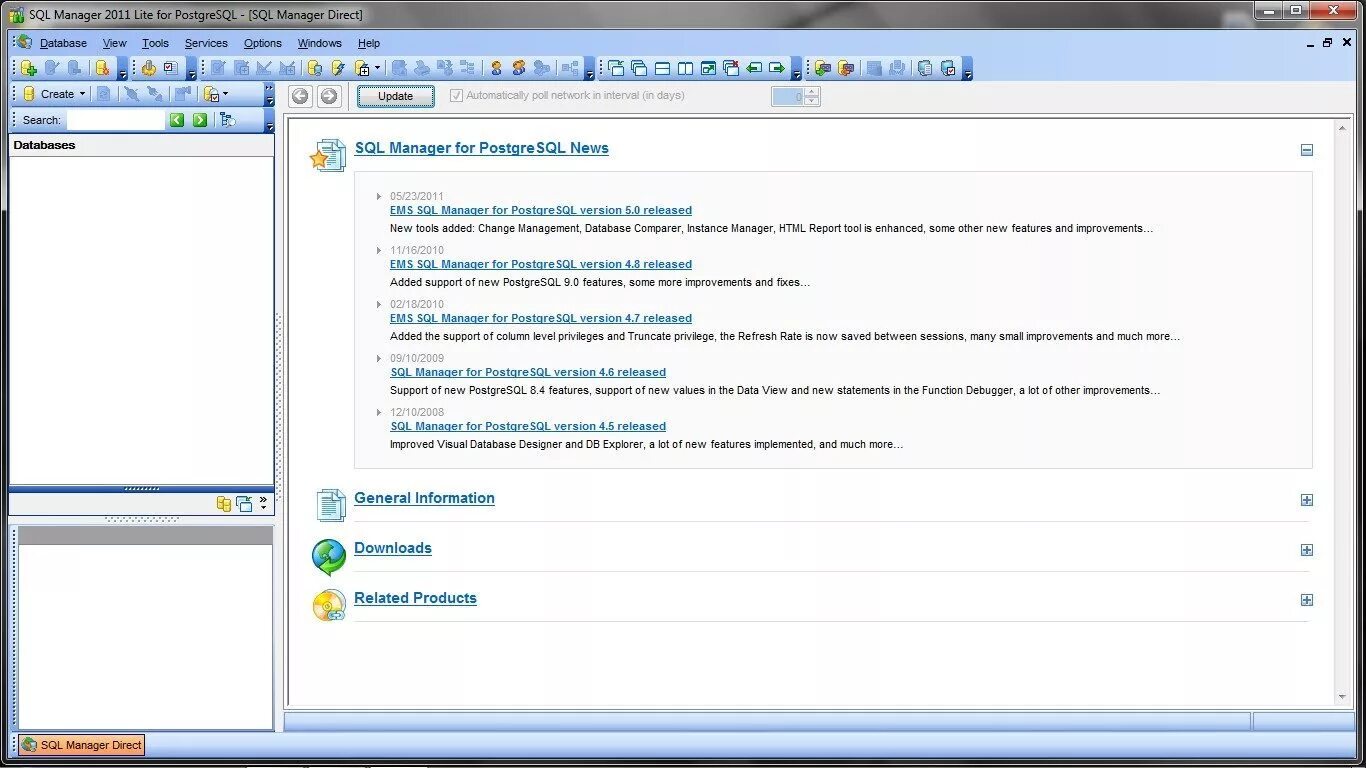This screenshot has width=1366, height=768.
Task: Open the Services menu
Action: 206,43
